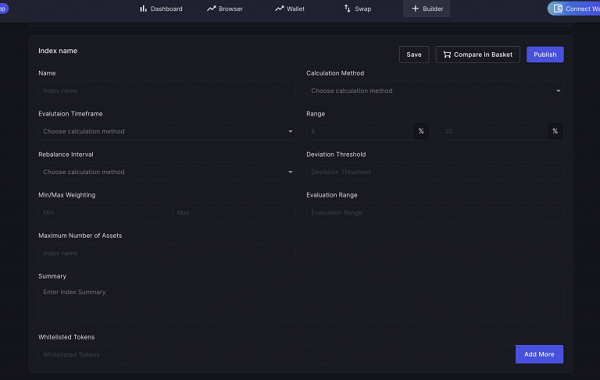Click the Maximum Number of Assets field
This screenshot has height=380, width=600.
(167, 253)
